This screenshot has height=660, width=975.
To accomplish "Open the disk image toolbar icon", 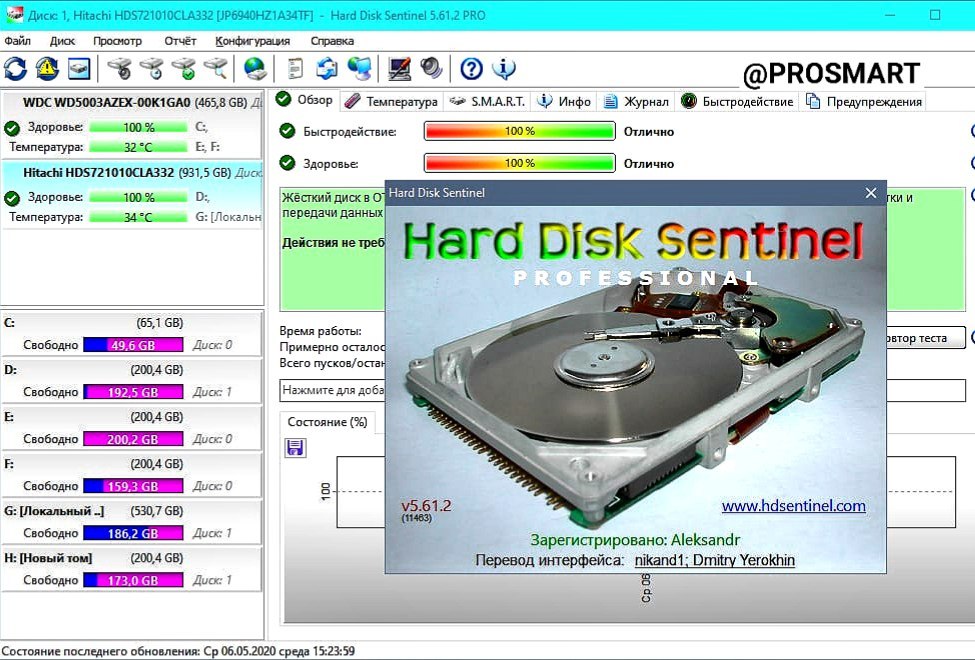I will click(x=79, y=68).
